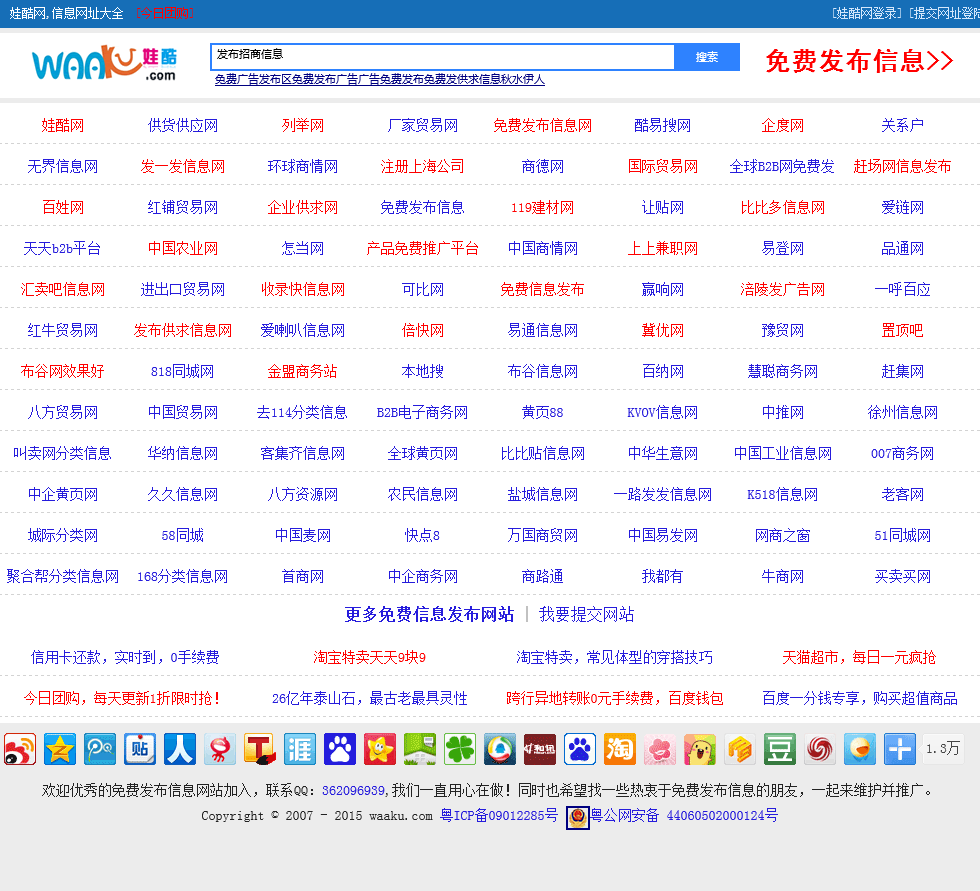Image resolution: width=980 pixels, height=891 pixels.
Task: Share to QQ Zone star icon
Action: click(x=60, y=749)
